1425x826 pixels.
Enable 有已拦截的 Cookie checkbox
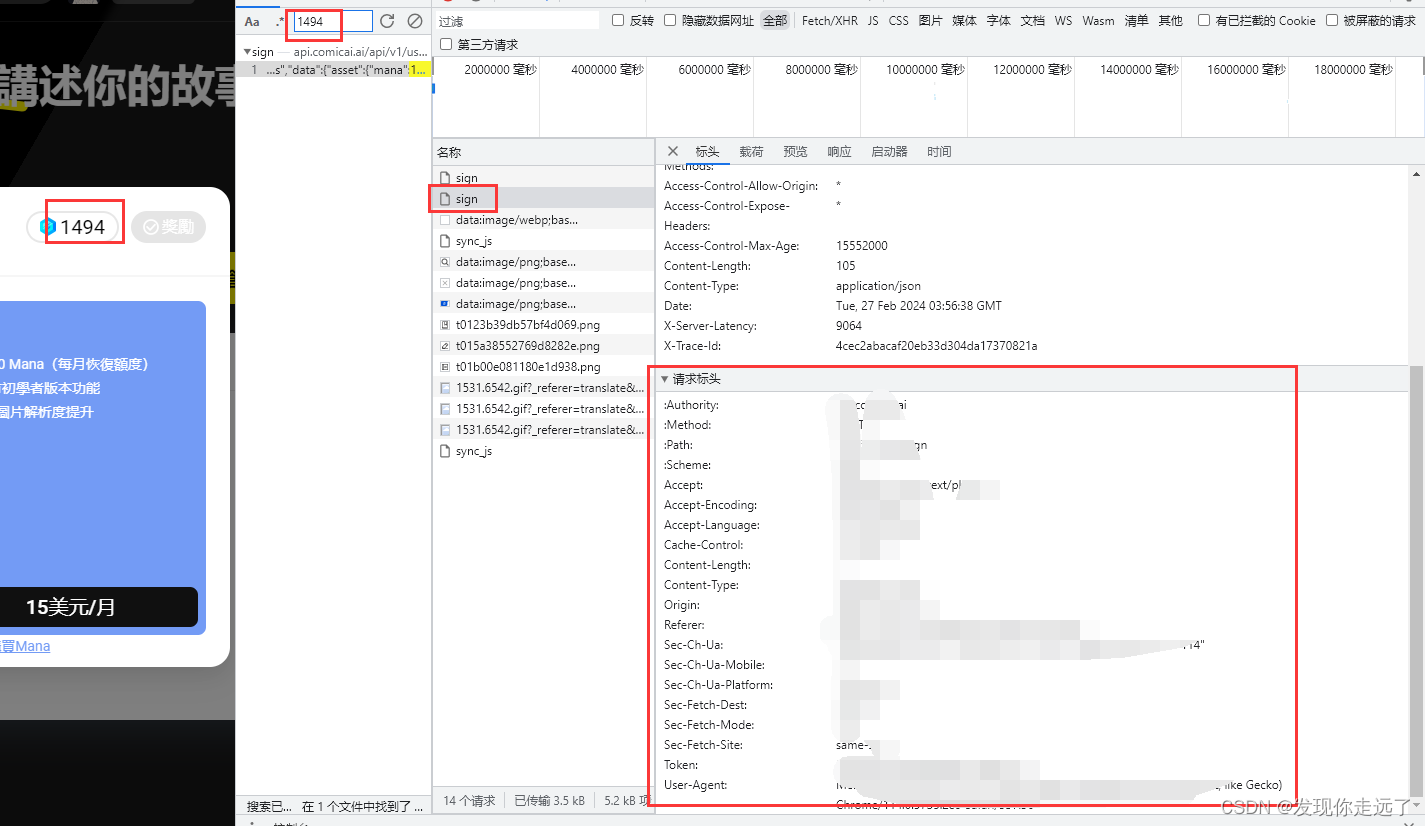pos(1204,20)
